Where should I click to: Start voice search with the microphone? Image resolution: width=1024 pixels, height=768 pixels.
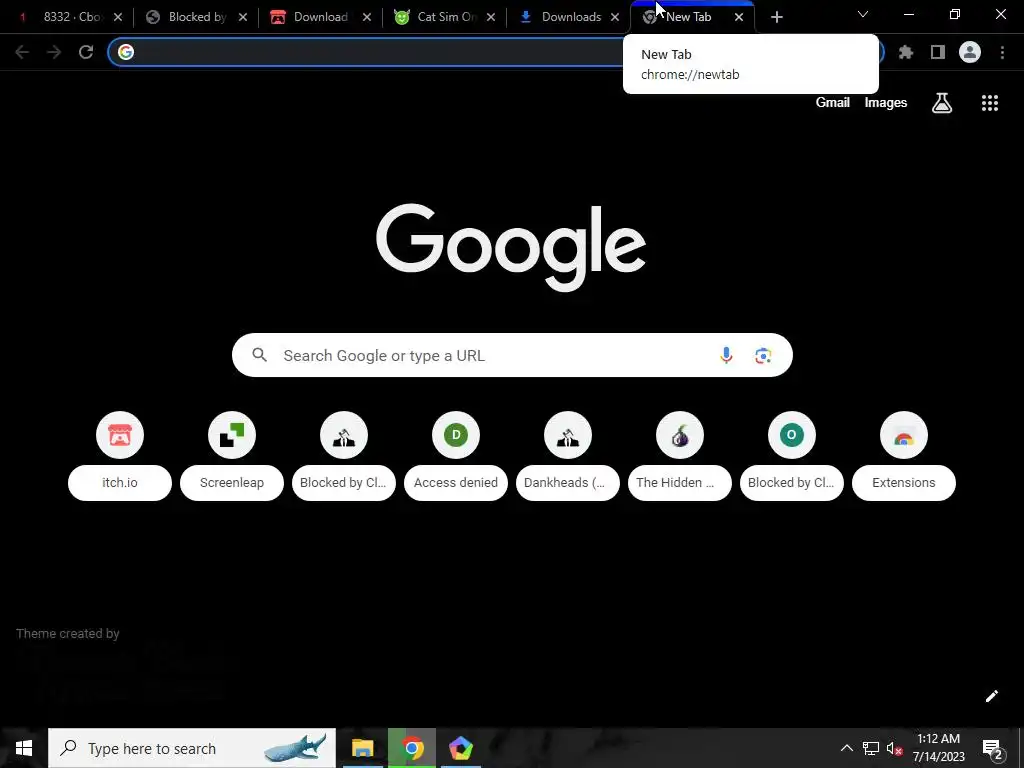tap(726, 355)
